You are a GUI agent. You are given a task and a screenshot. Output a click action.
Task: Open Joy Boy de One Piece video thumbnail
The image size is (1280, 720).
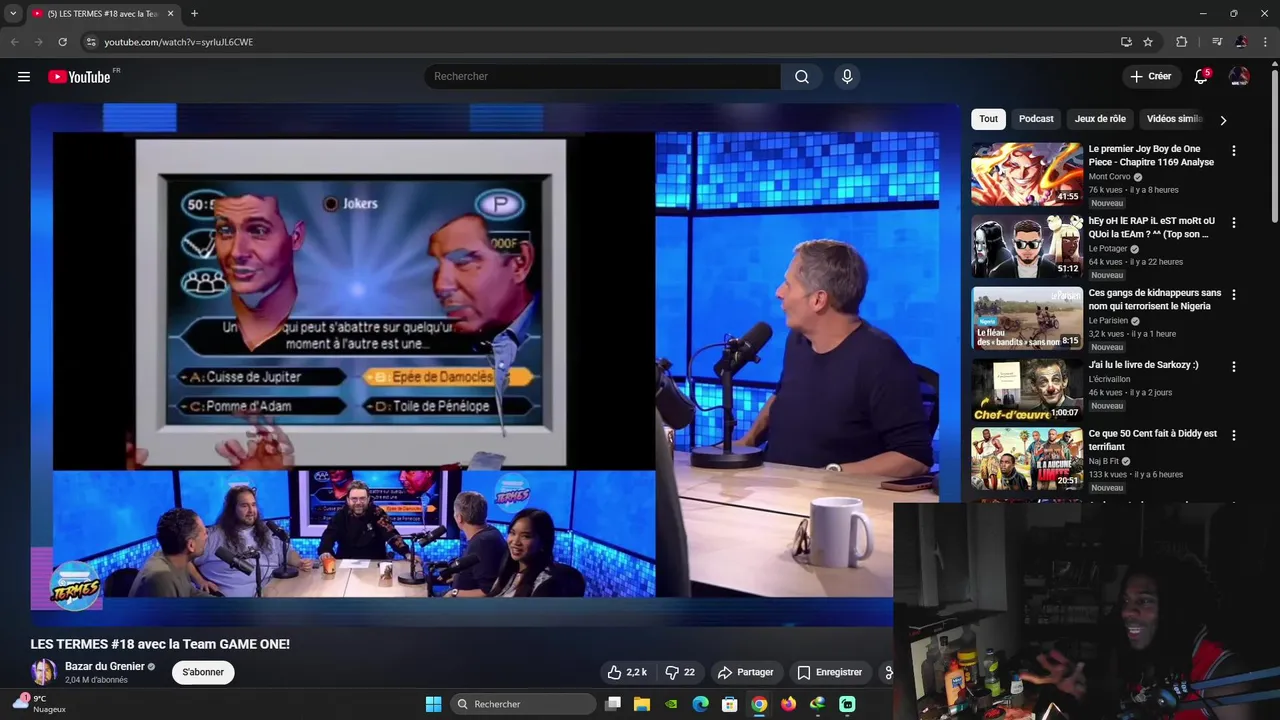pyautogui.click(x=1027, y=174)
